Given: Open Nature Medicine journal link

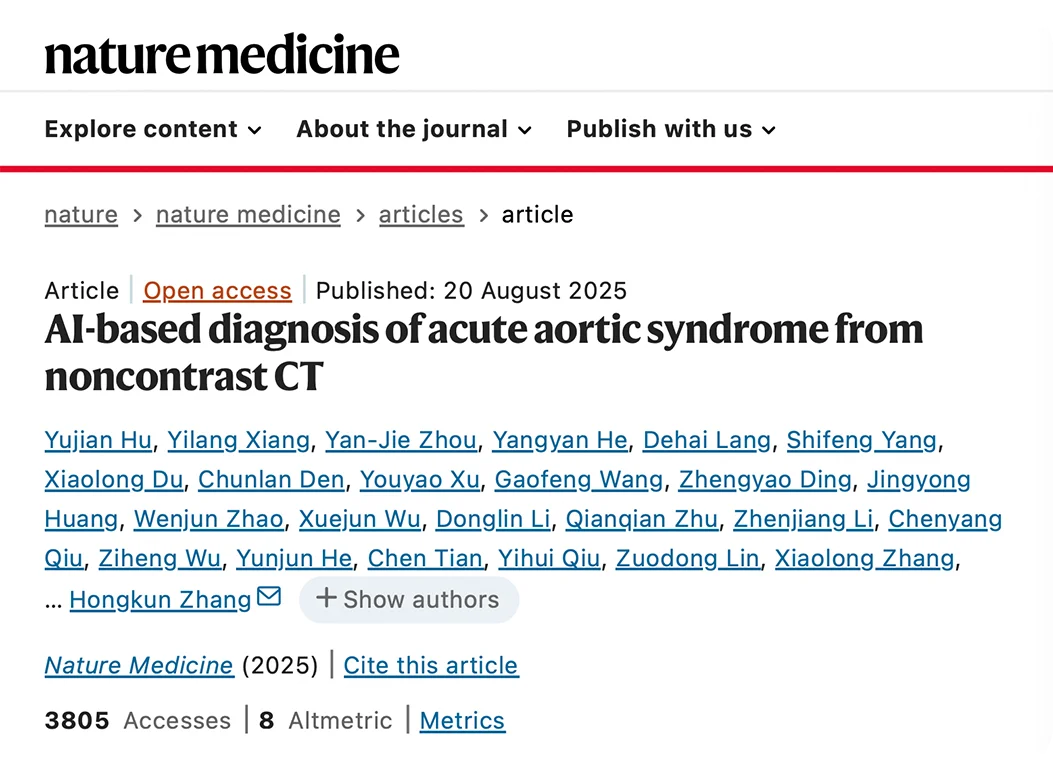Looking at the screenshot, I should pos(139,665).
